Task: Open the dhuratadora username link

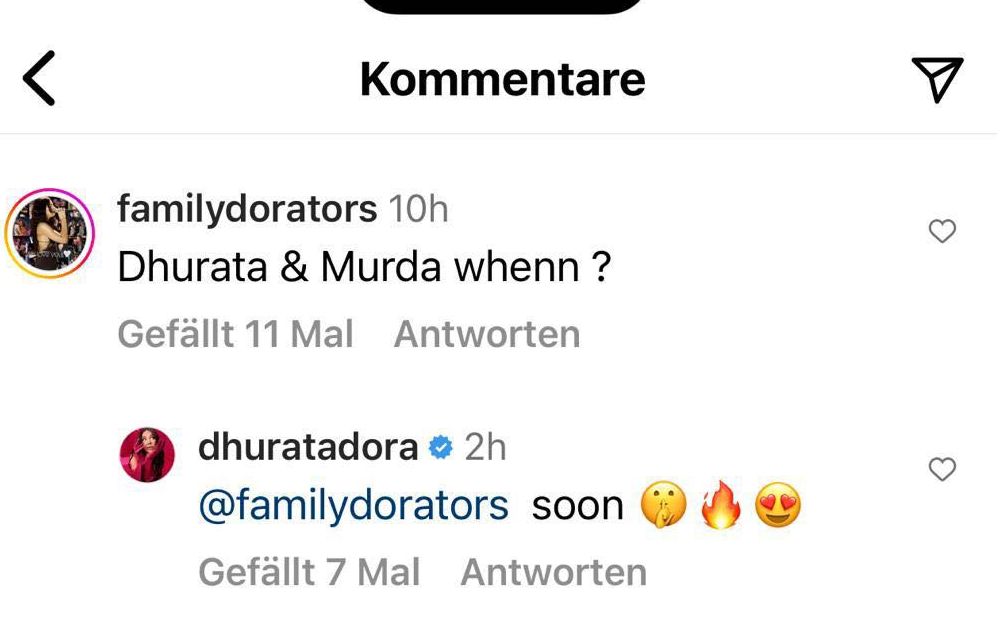Action: [308, 447]
